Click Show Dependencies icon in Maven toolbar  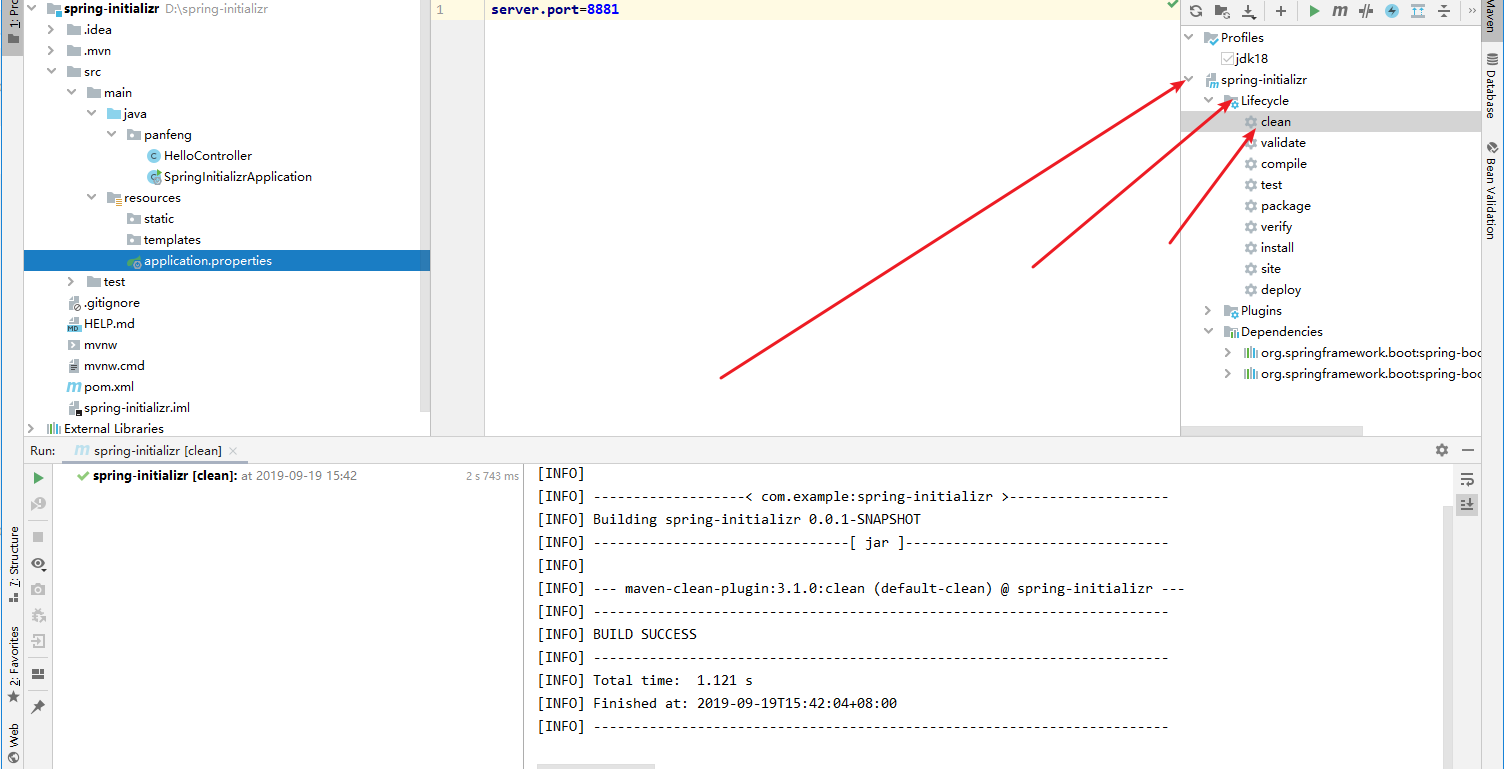[1418, 11]
